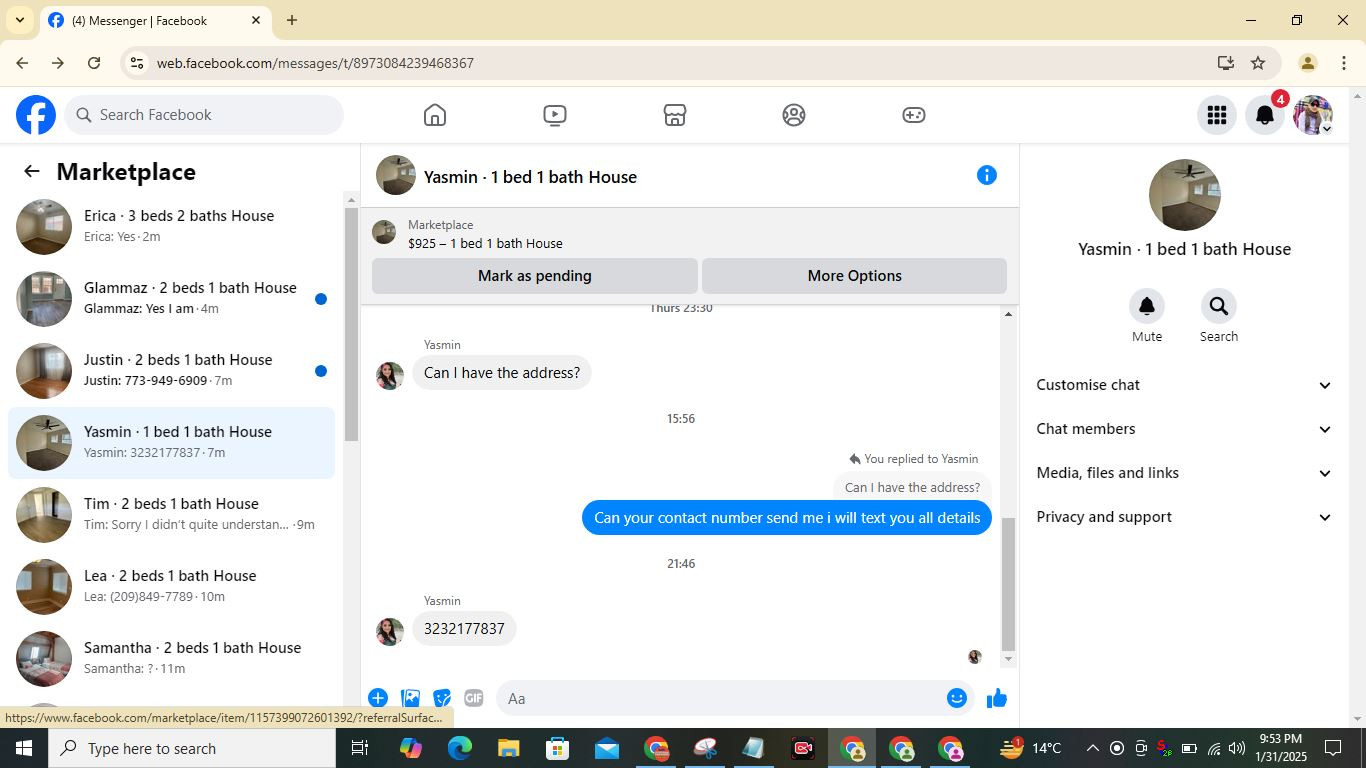Open conversation information (i) icon
Image resolution: width=1366 pixels, height=768 pixels.
(x=987, y=175)
